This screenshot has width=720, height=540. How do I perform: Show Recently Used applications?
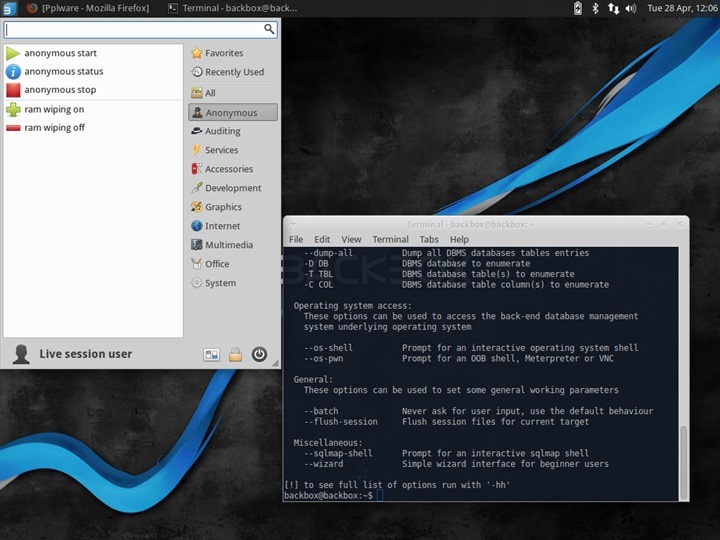tap(233, 72)
